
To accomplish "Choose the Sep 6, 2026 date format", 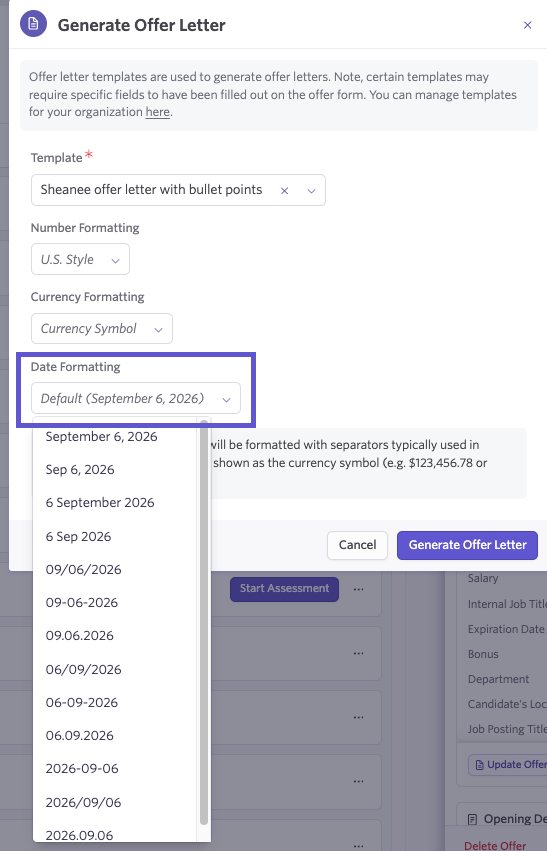I will pos(80,469).
